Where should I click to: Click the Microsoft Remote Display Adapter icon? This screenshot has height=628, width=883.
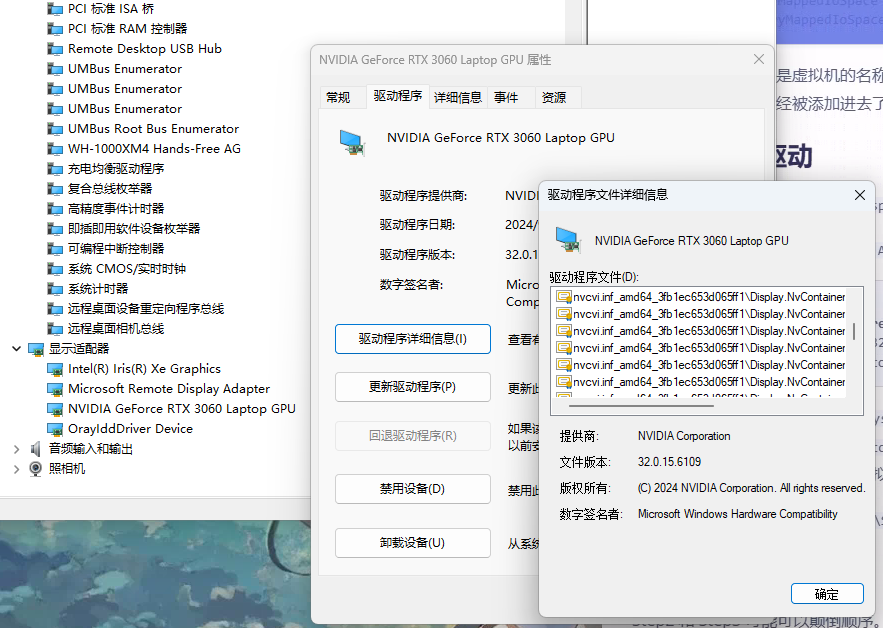pos(55,389)
